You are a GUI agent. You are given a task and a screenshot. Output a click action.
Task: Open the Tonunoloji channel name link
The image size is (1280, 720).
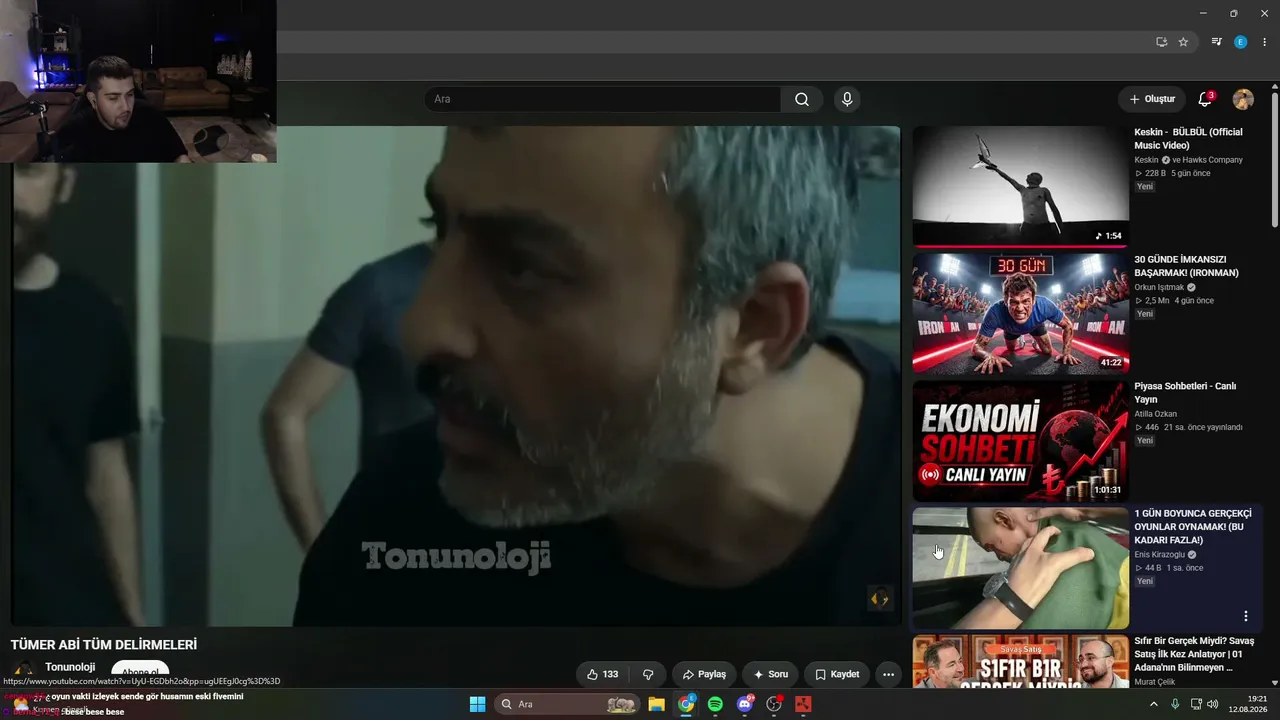pyautogui.click(x=70, y=667)
